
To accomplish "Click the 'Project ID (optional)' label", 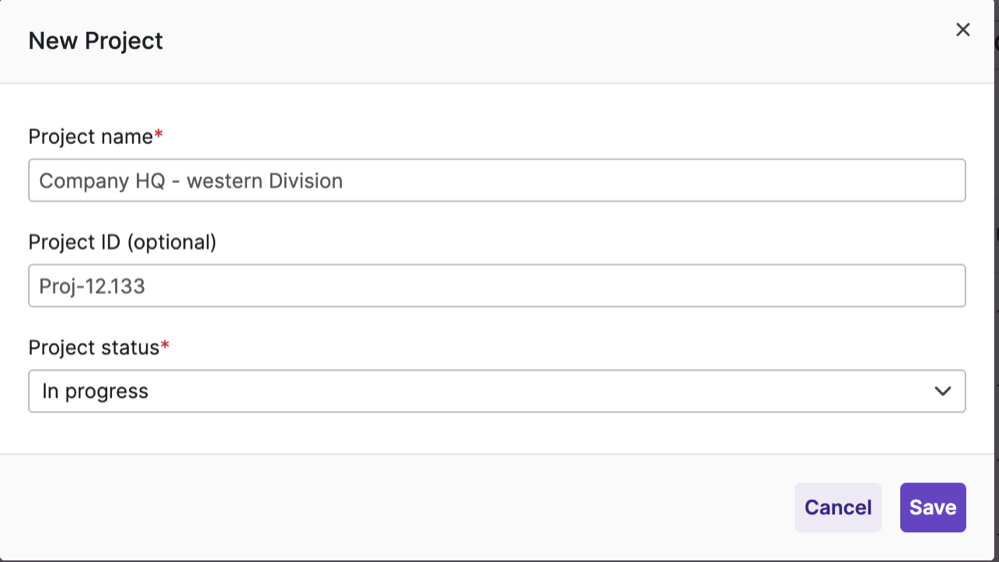I will (122, 242).
